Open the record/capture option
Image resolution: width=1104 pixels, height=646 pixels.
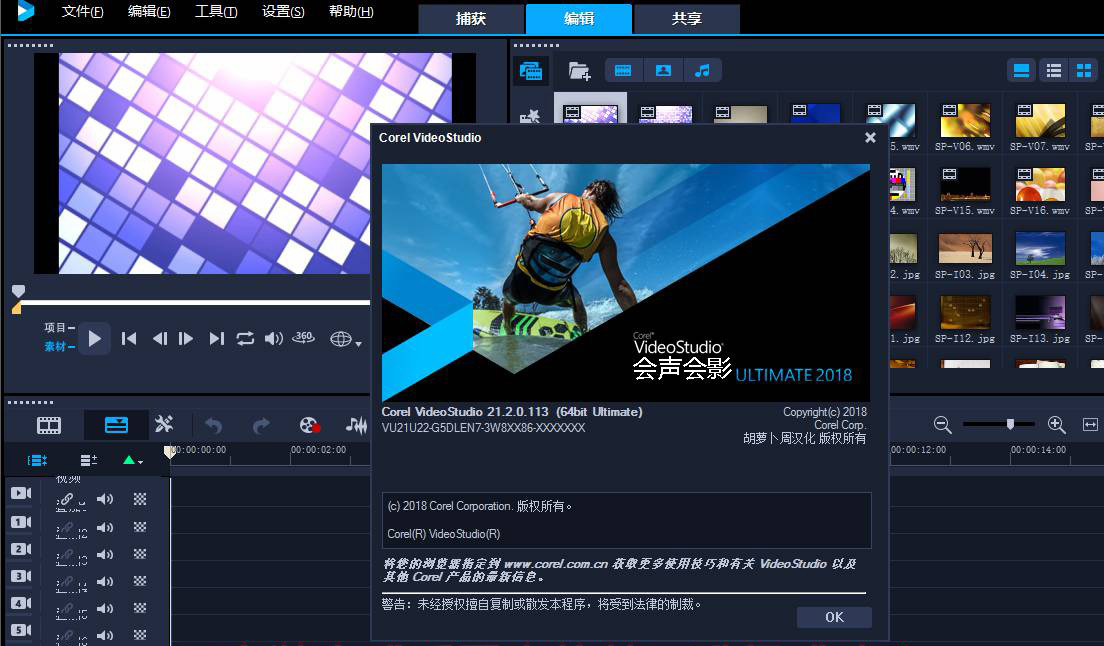310,425
